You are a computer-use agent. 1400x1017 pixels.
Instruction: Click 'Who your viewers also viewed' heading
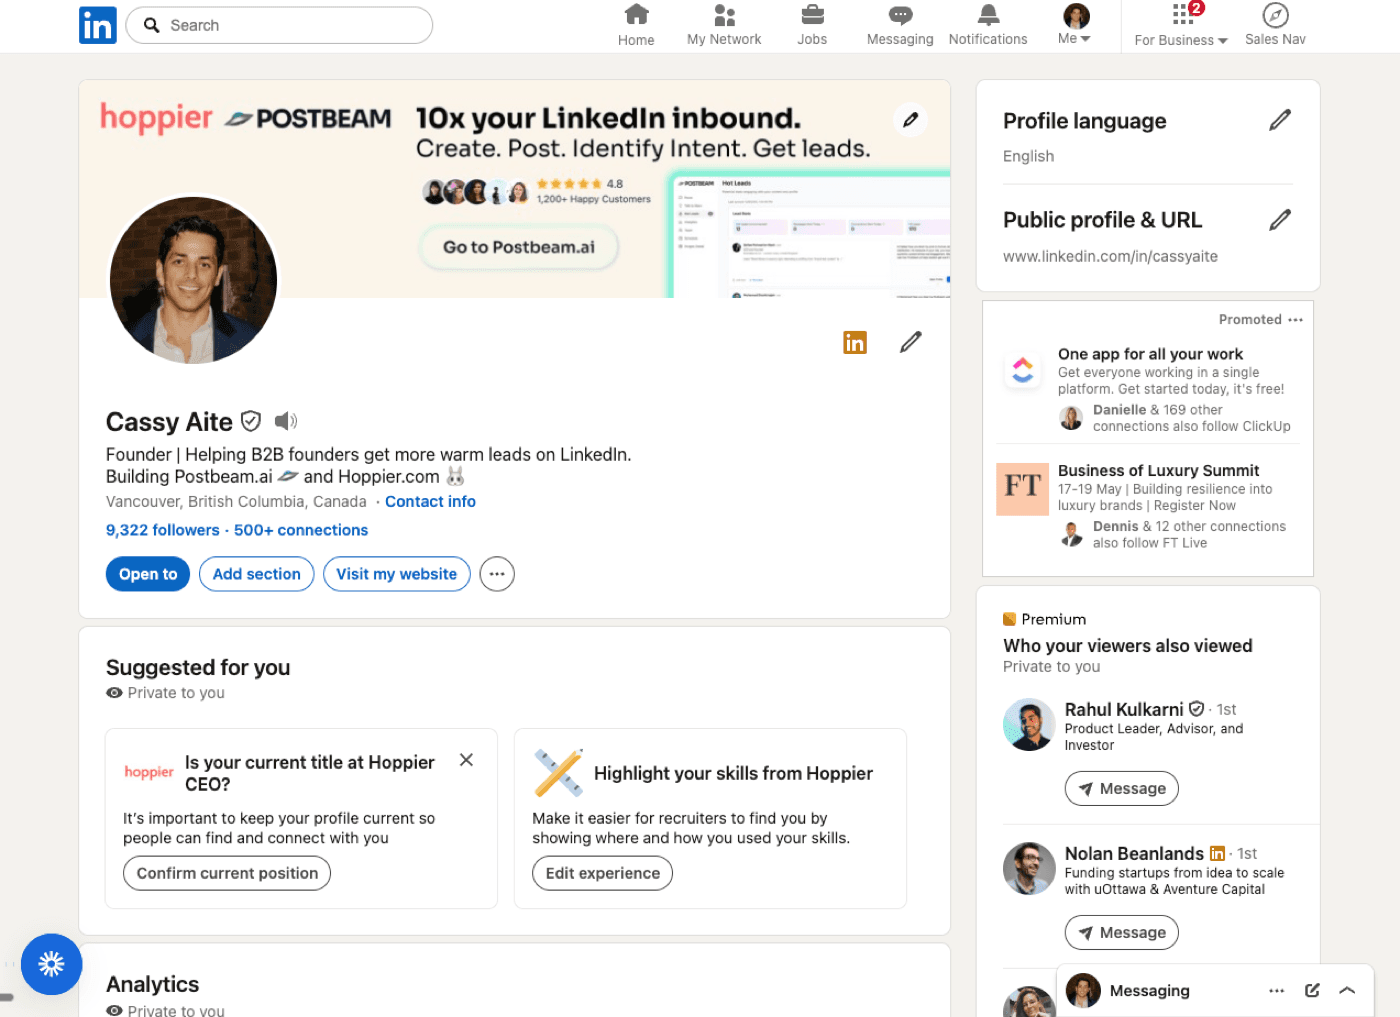[1127, 646]
